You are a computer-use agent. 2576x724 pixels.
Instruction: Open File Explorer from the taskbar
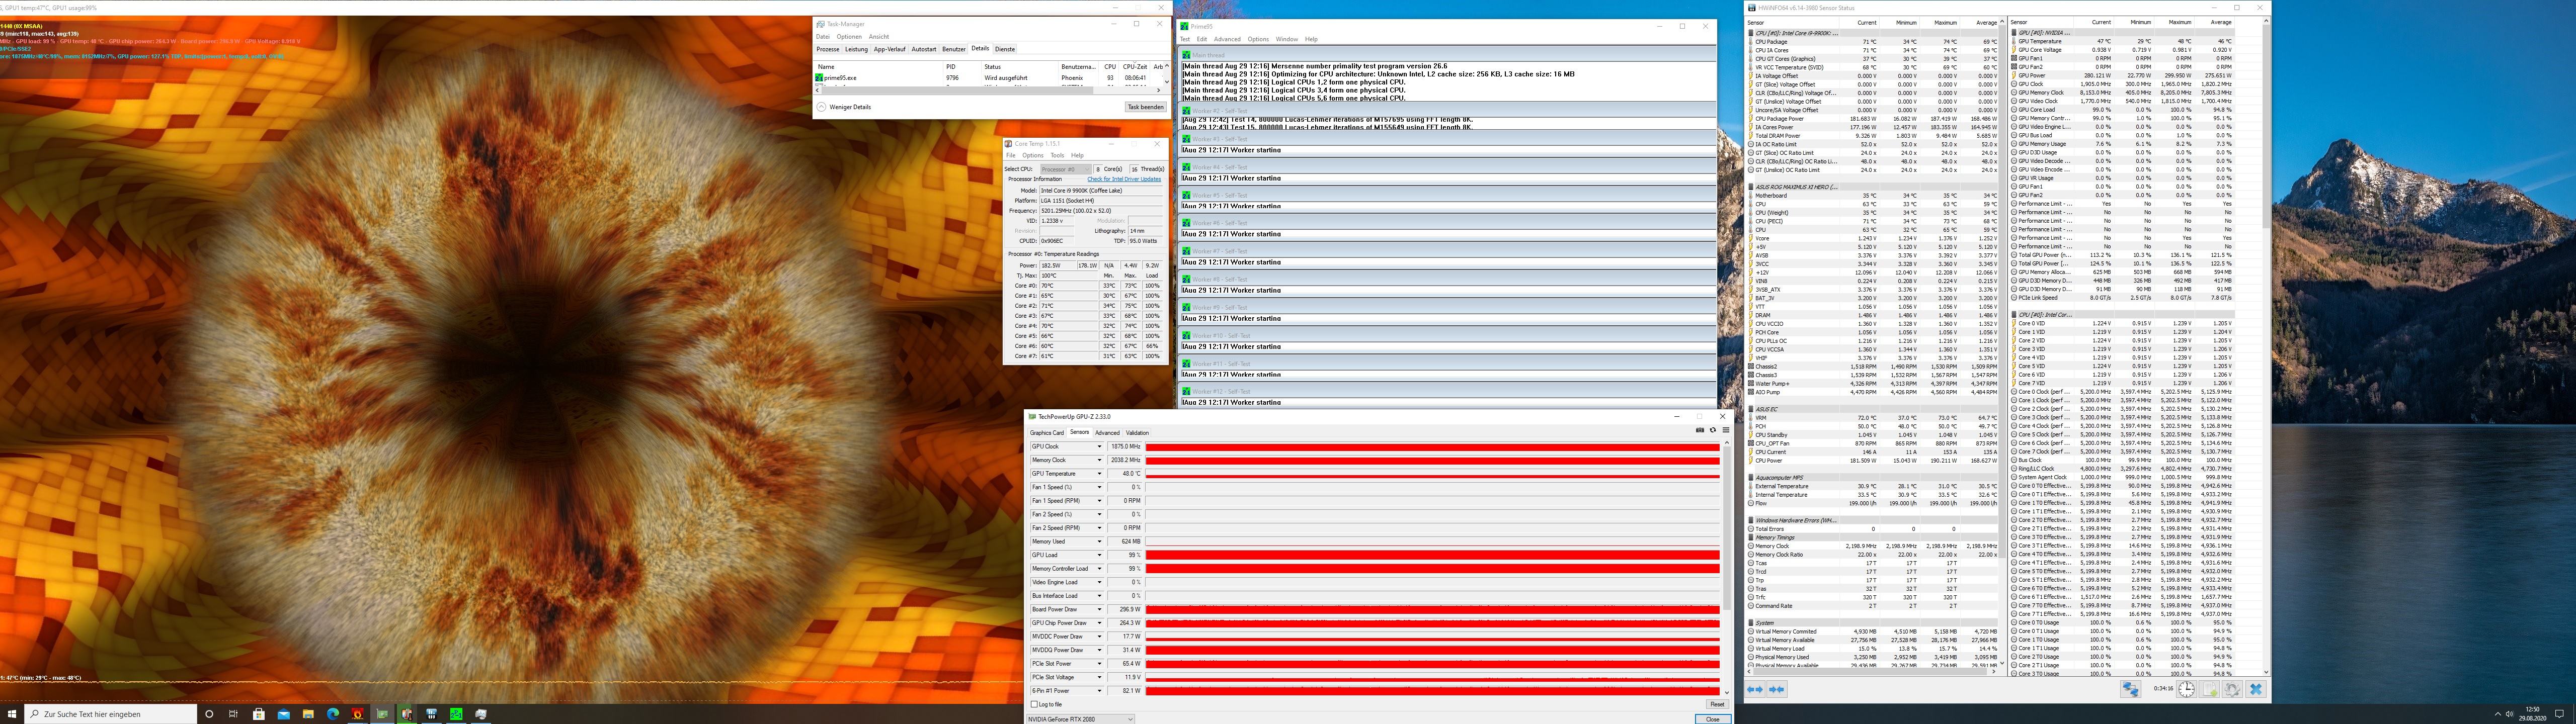tap(308, 714)
